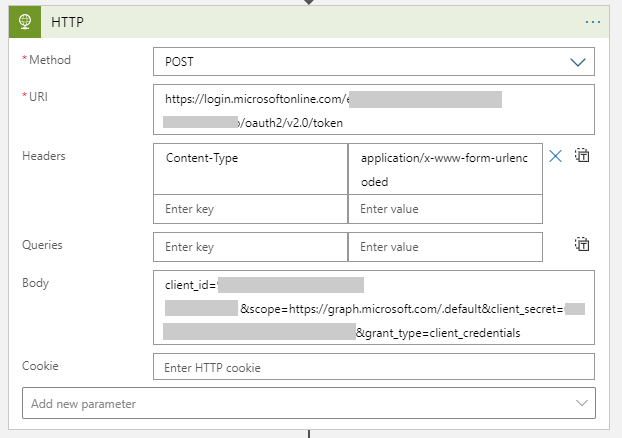
Task: Click the Method dropdown chevron arrow
Action: [577, 62]
